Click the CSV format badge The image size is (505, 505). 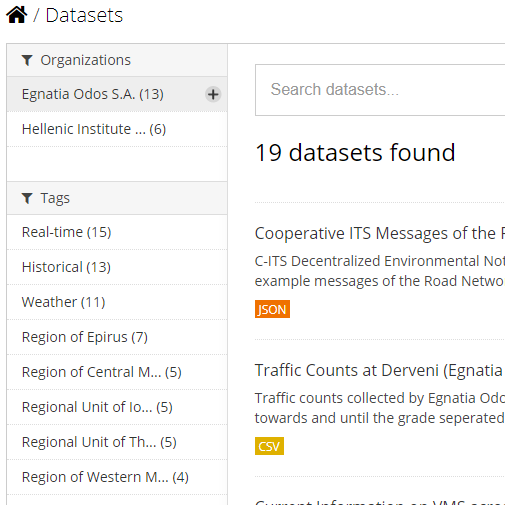269,446
